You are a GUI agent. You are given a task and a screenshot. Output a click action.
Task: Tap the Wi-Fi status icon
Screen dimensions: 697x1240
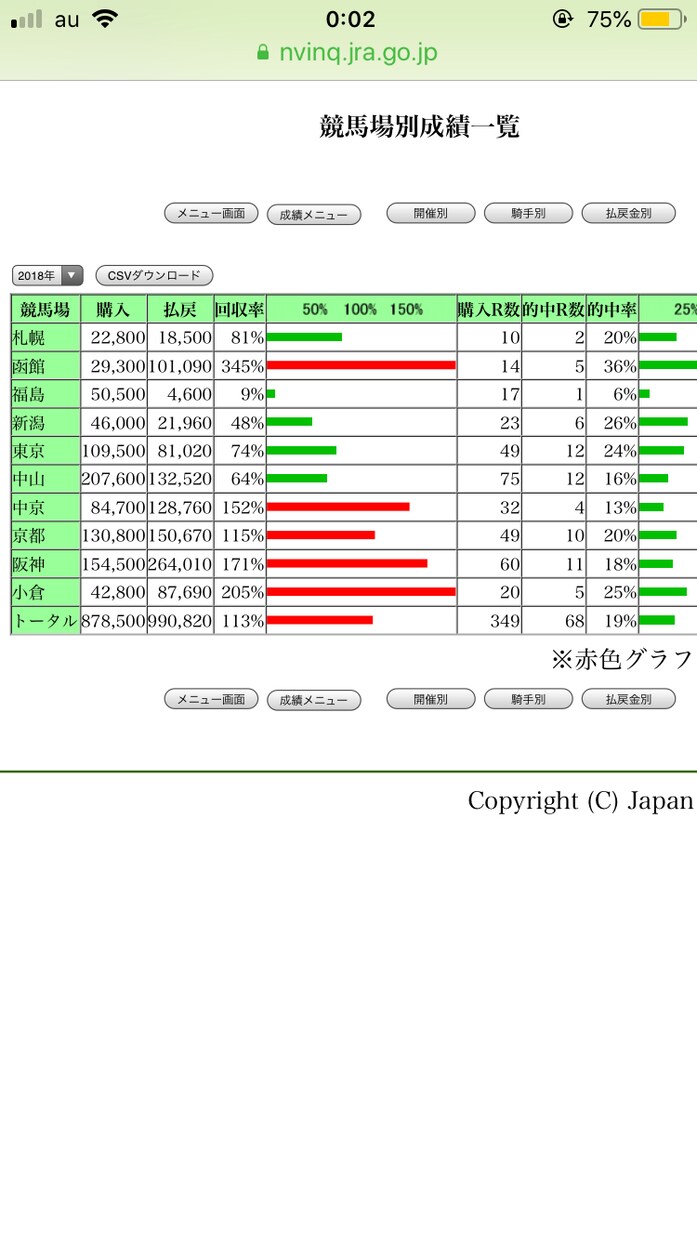coord(103,19)
